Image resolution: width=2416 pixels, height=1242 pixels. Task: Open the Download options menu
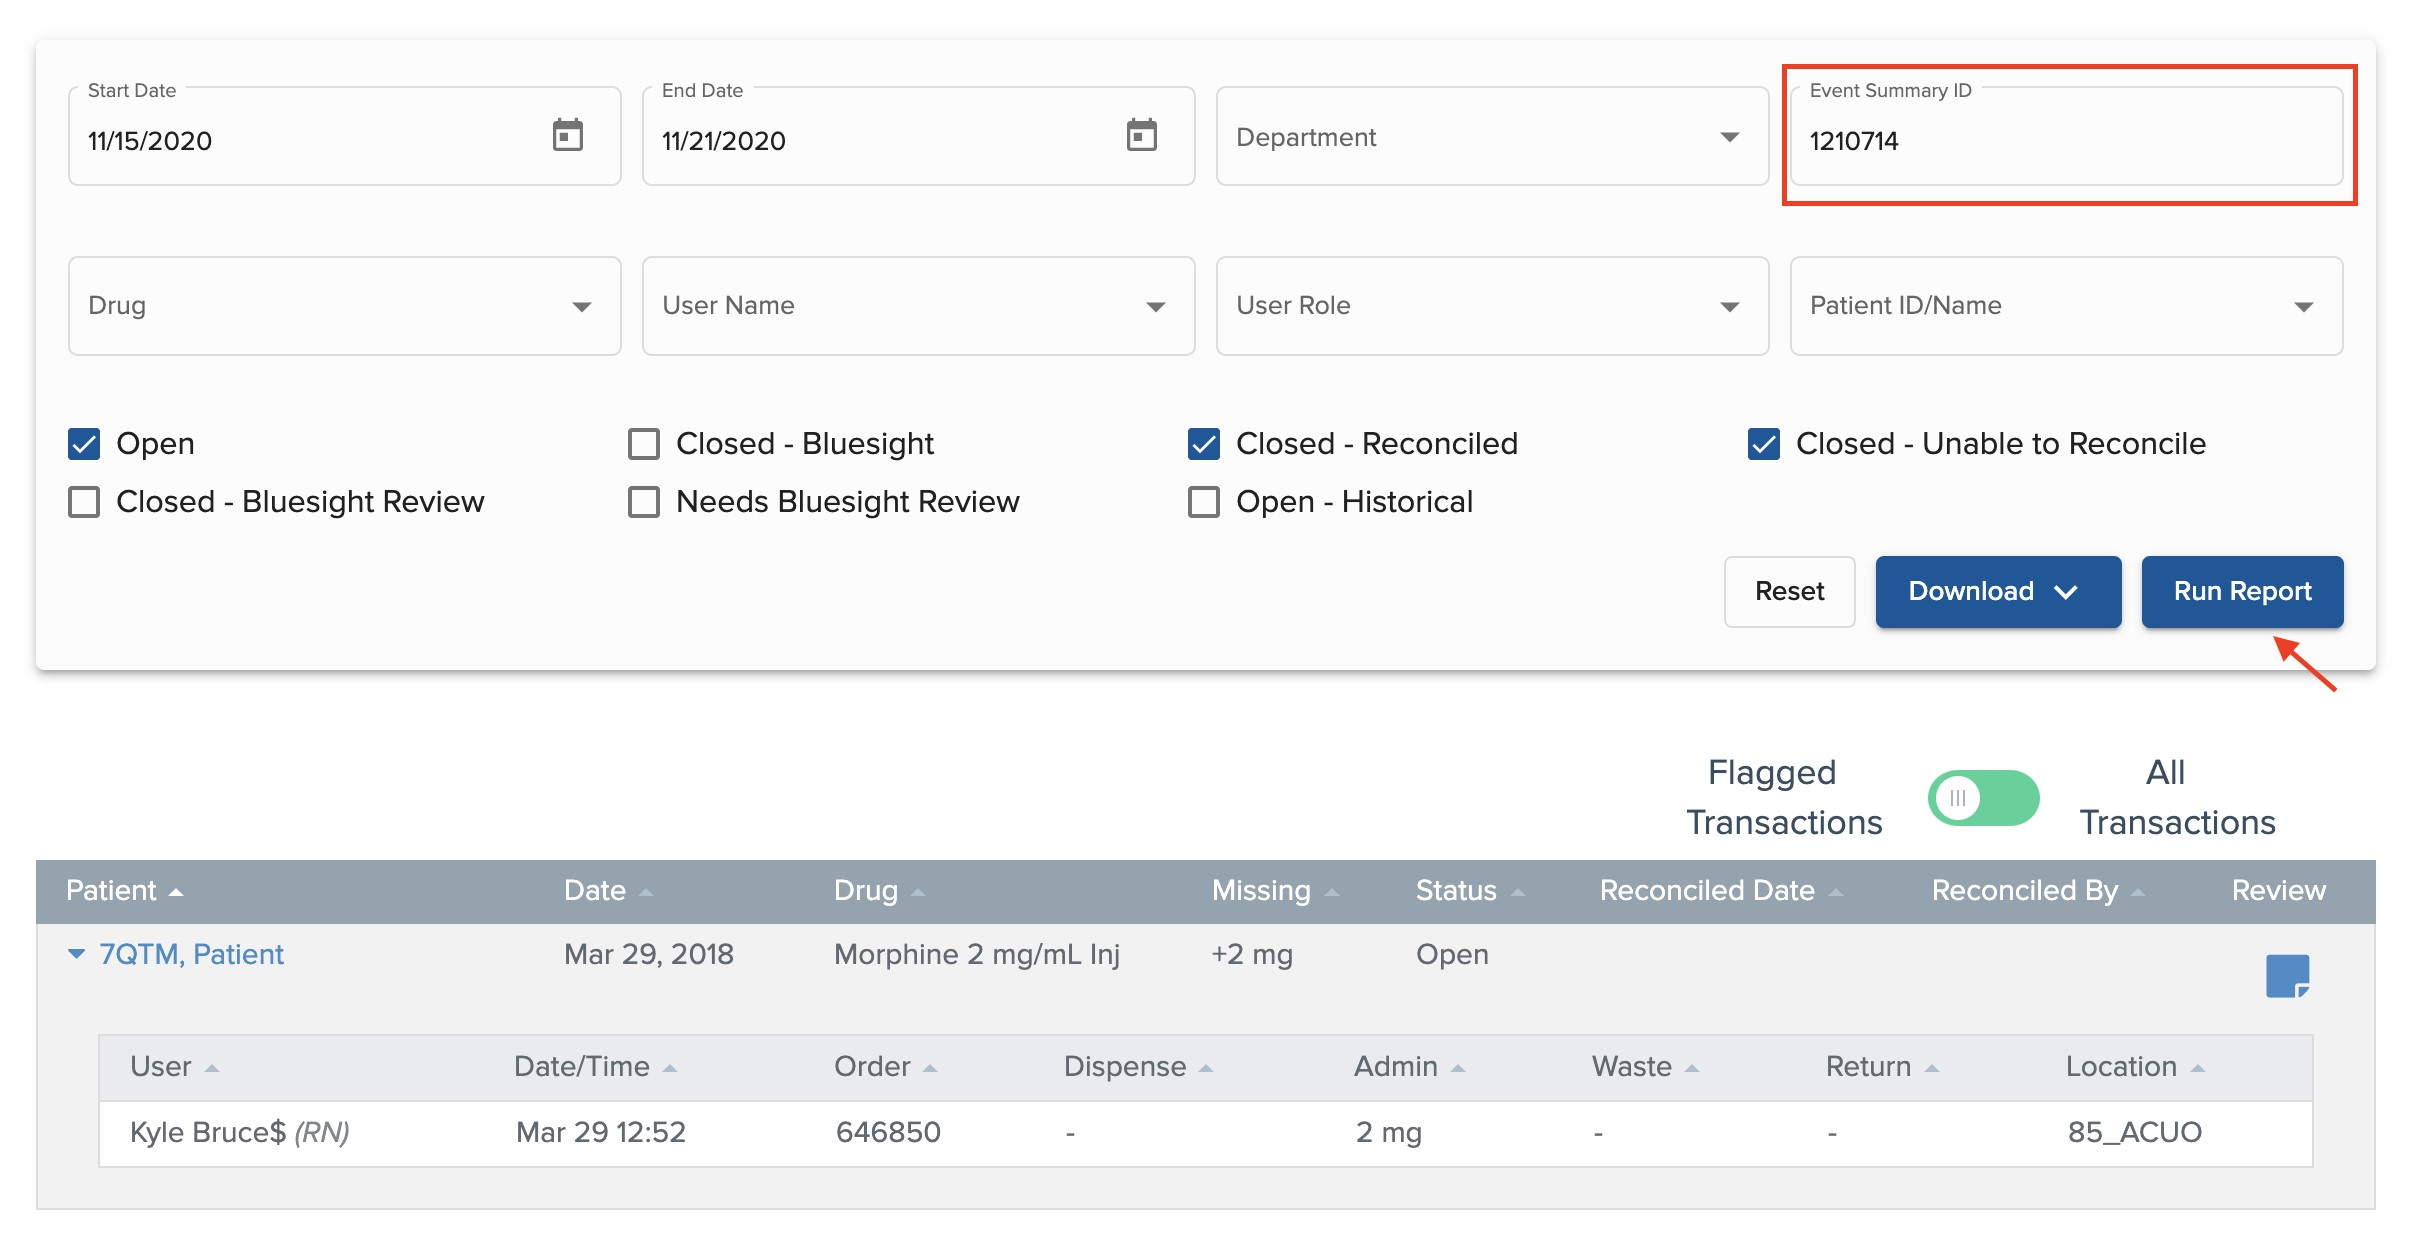pos(1997,592)
